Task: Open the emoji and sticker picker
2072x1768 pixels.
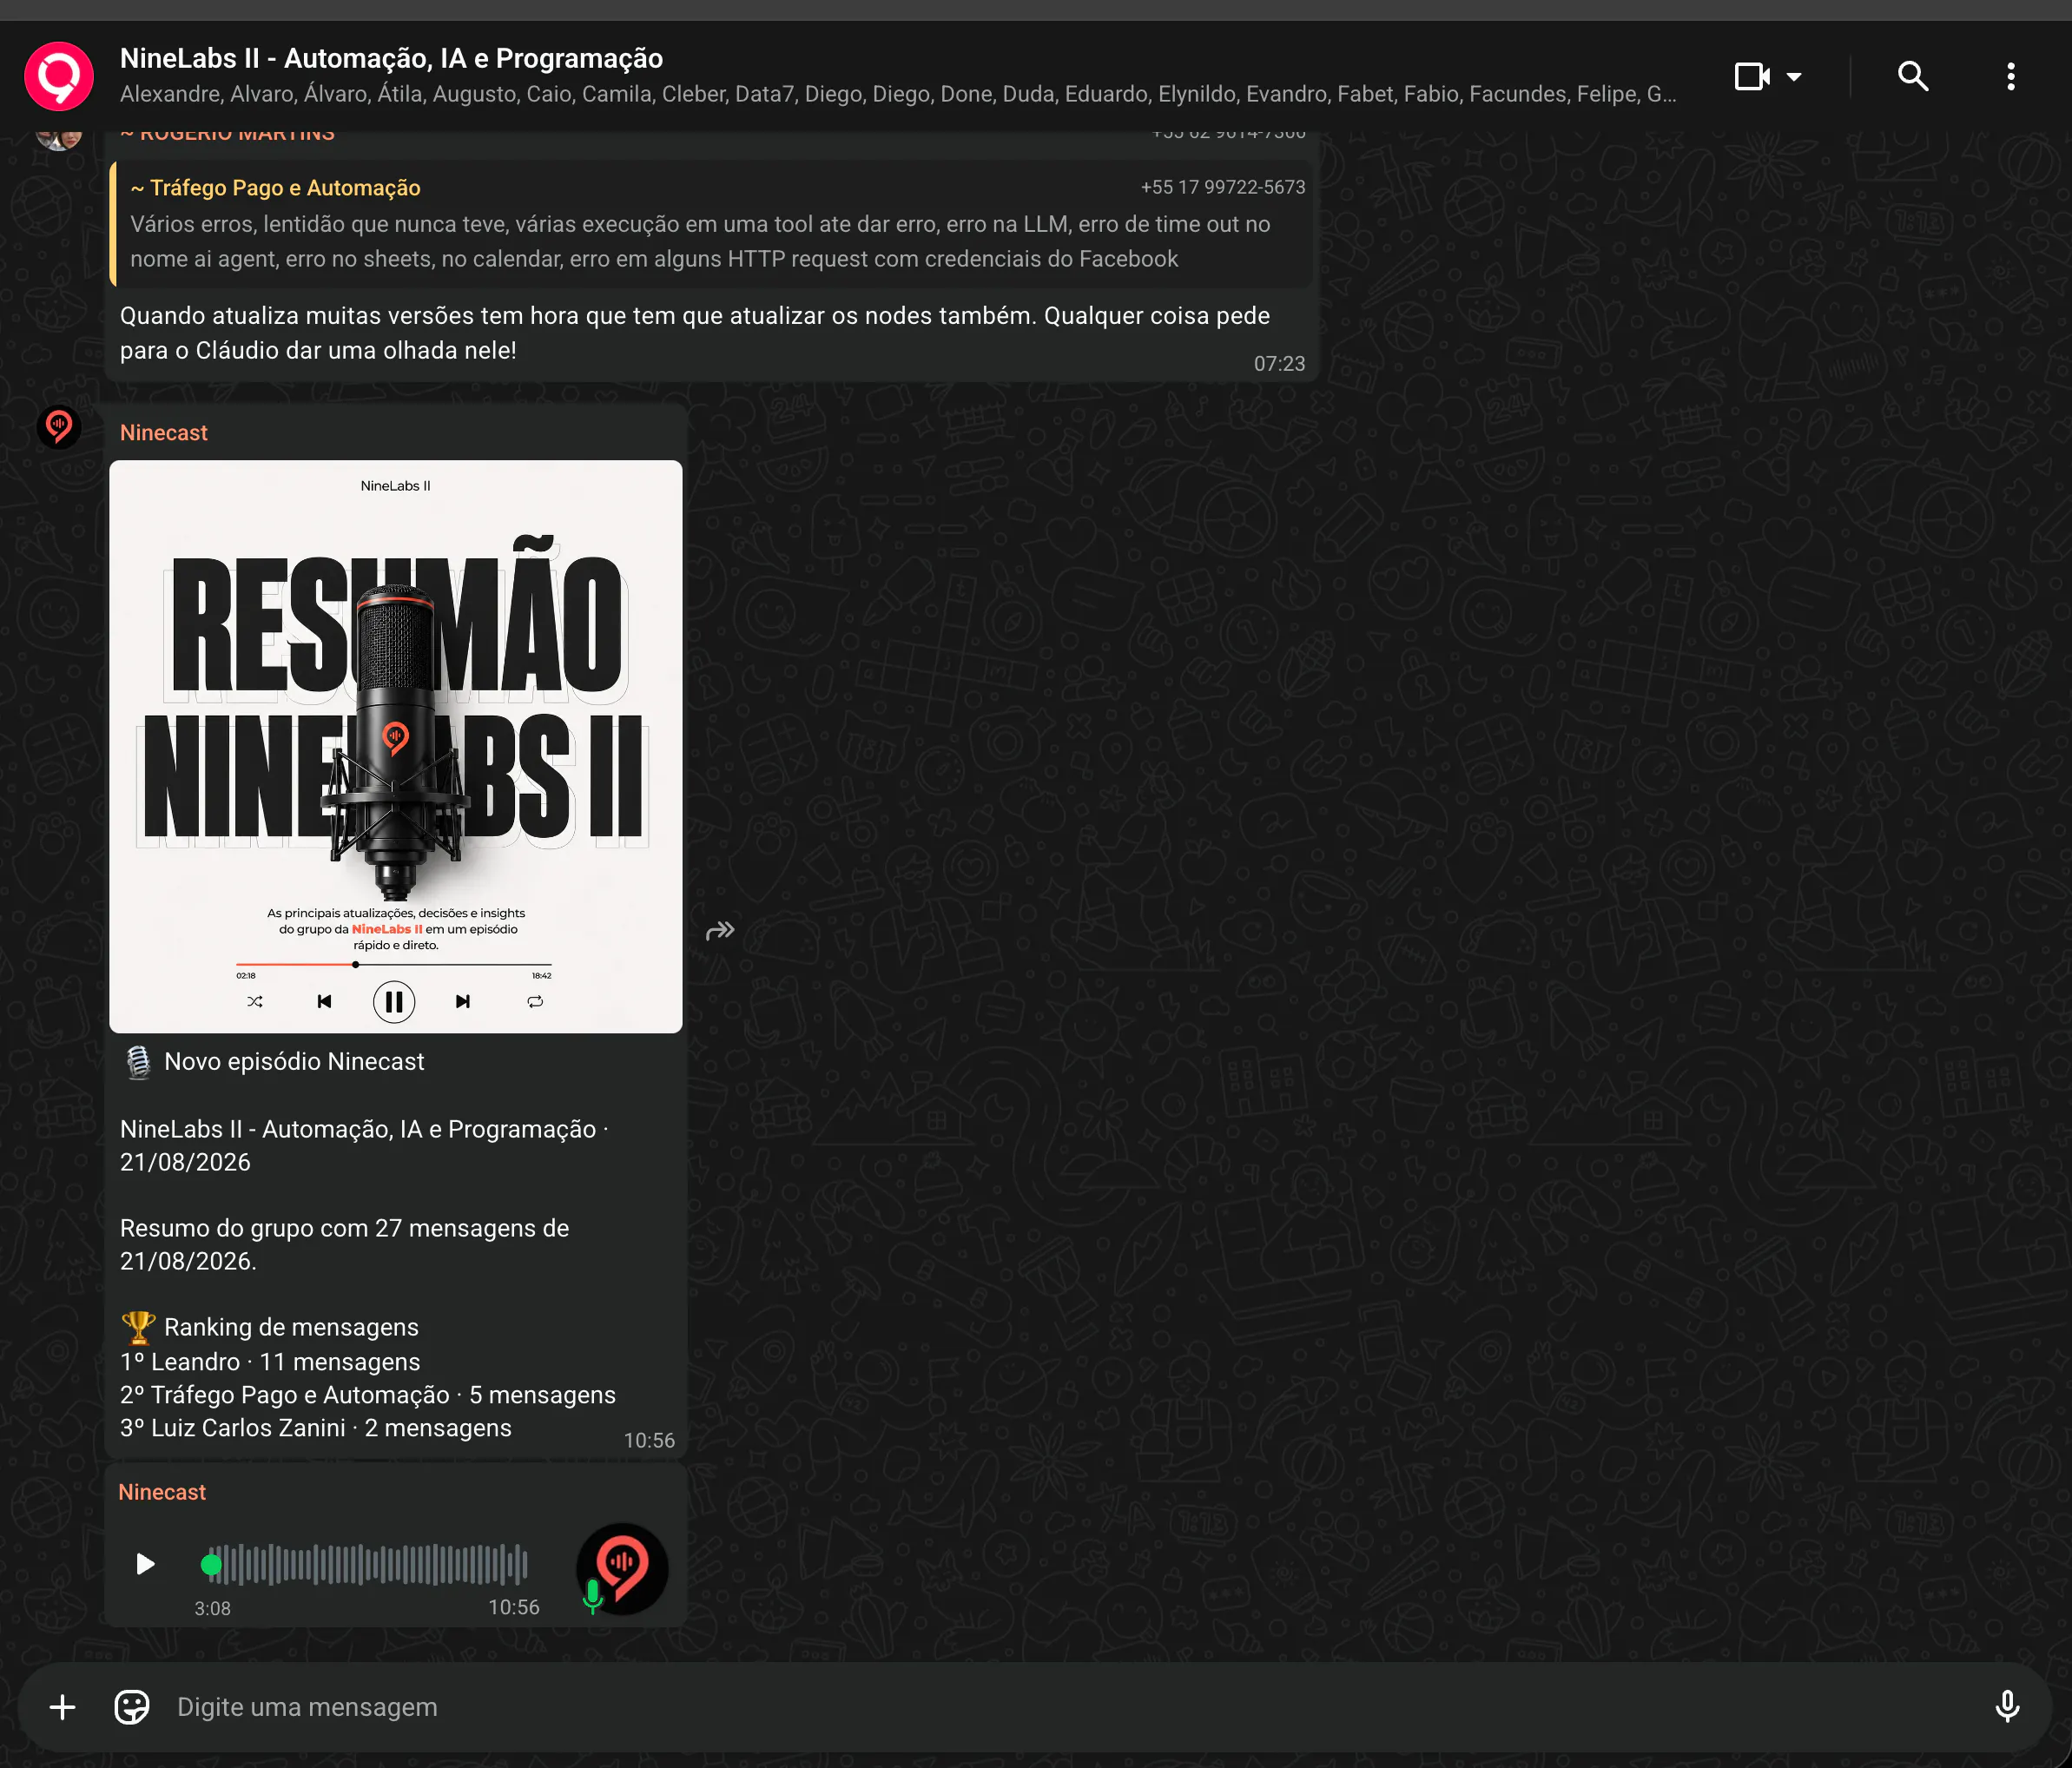Action: [x=132, y=1707]
